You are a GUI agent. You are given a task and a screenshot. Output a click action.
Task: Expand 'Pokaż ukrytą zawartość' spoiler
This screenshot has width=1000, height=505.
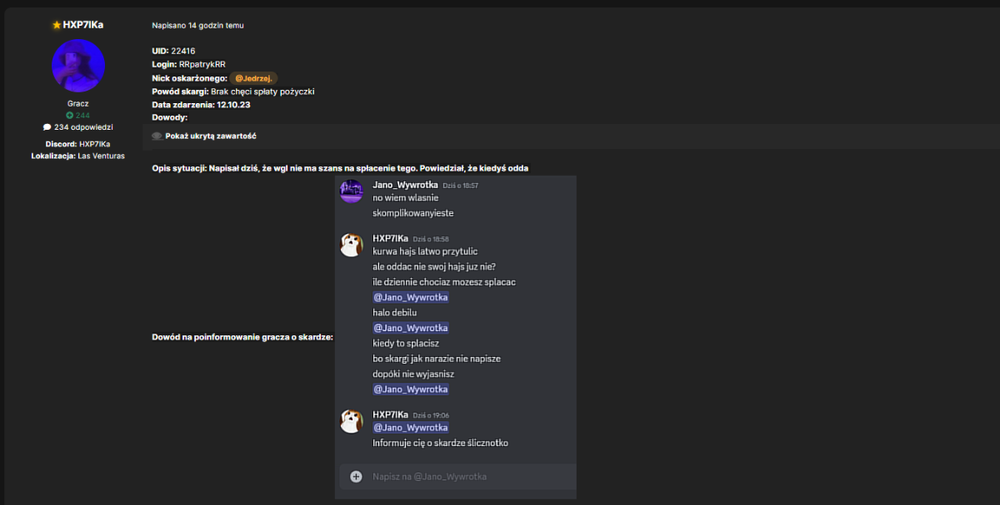click(210, 136)
